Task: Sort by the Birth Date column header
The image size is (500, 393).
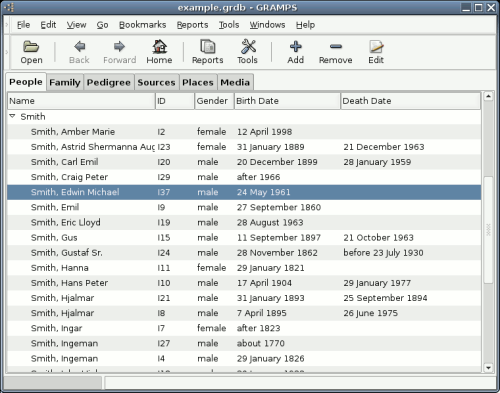Action: [x=287, y=101]
